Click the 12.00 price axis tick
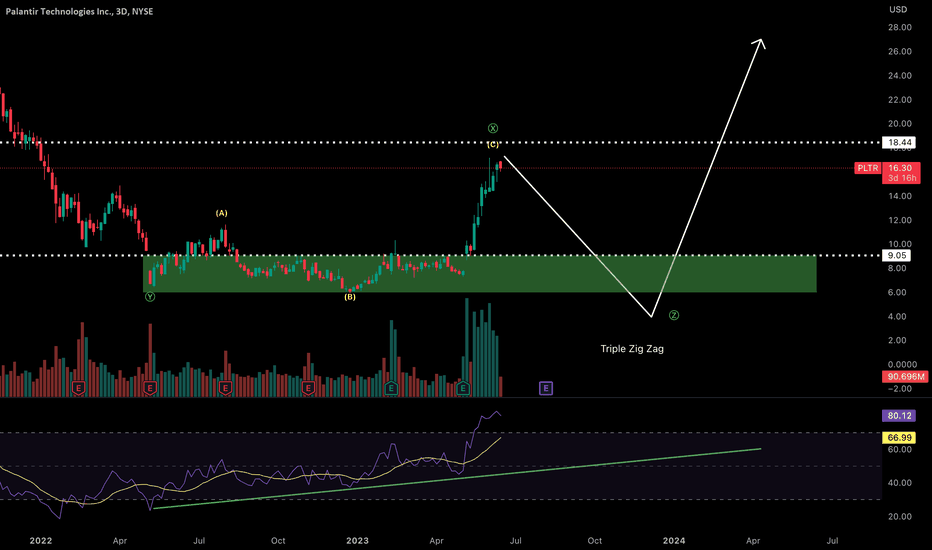This screenshot has height=550, width=932. [x=900, y=220]
